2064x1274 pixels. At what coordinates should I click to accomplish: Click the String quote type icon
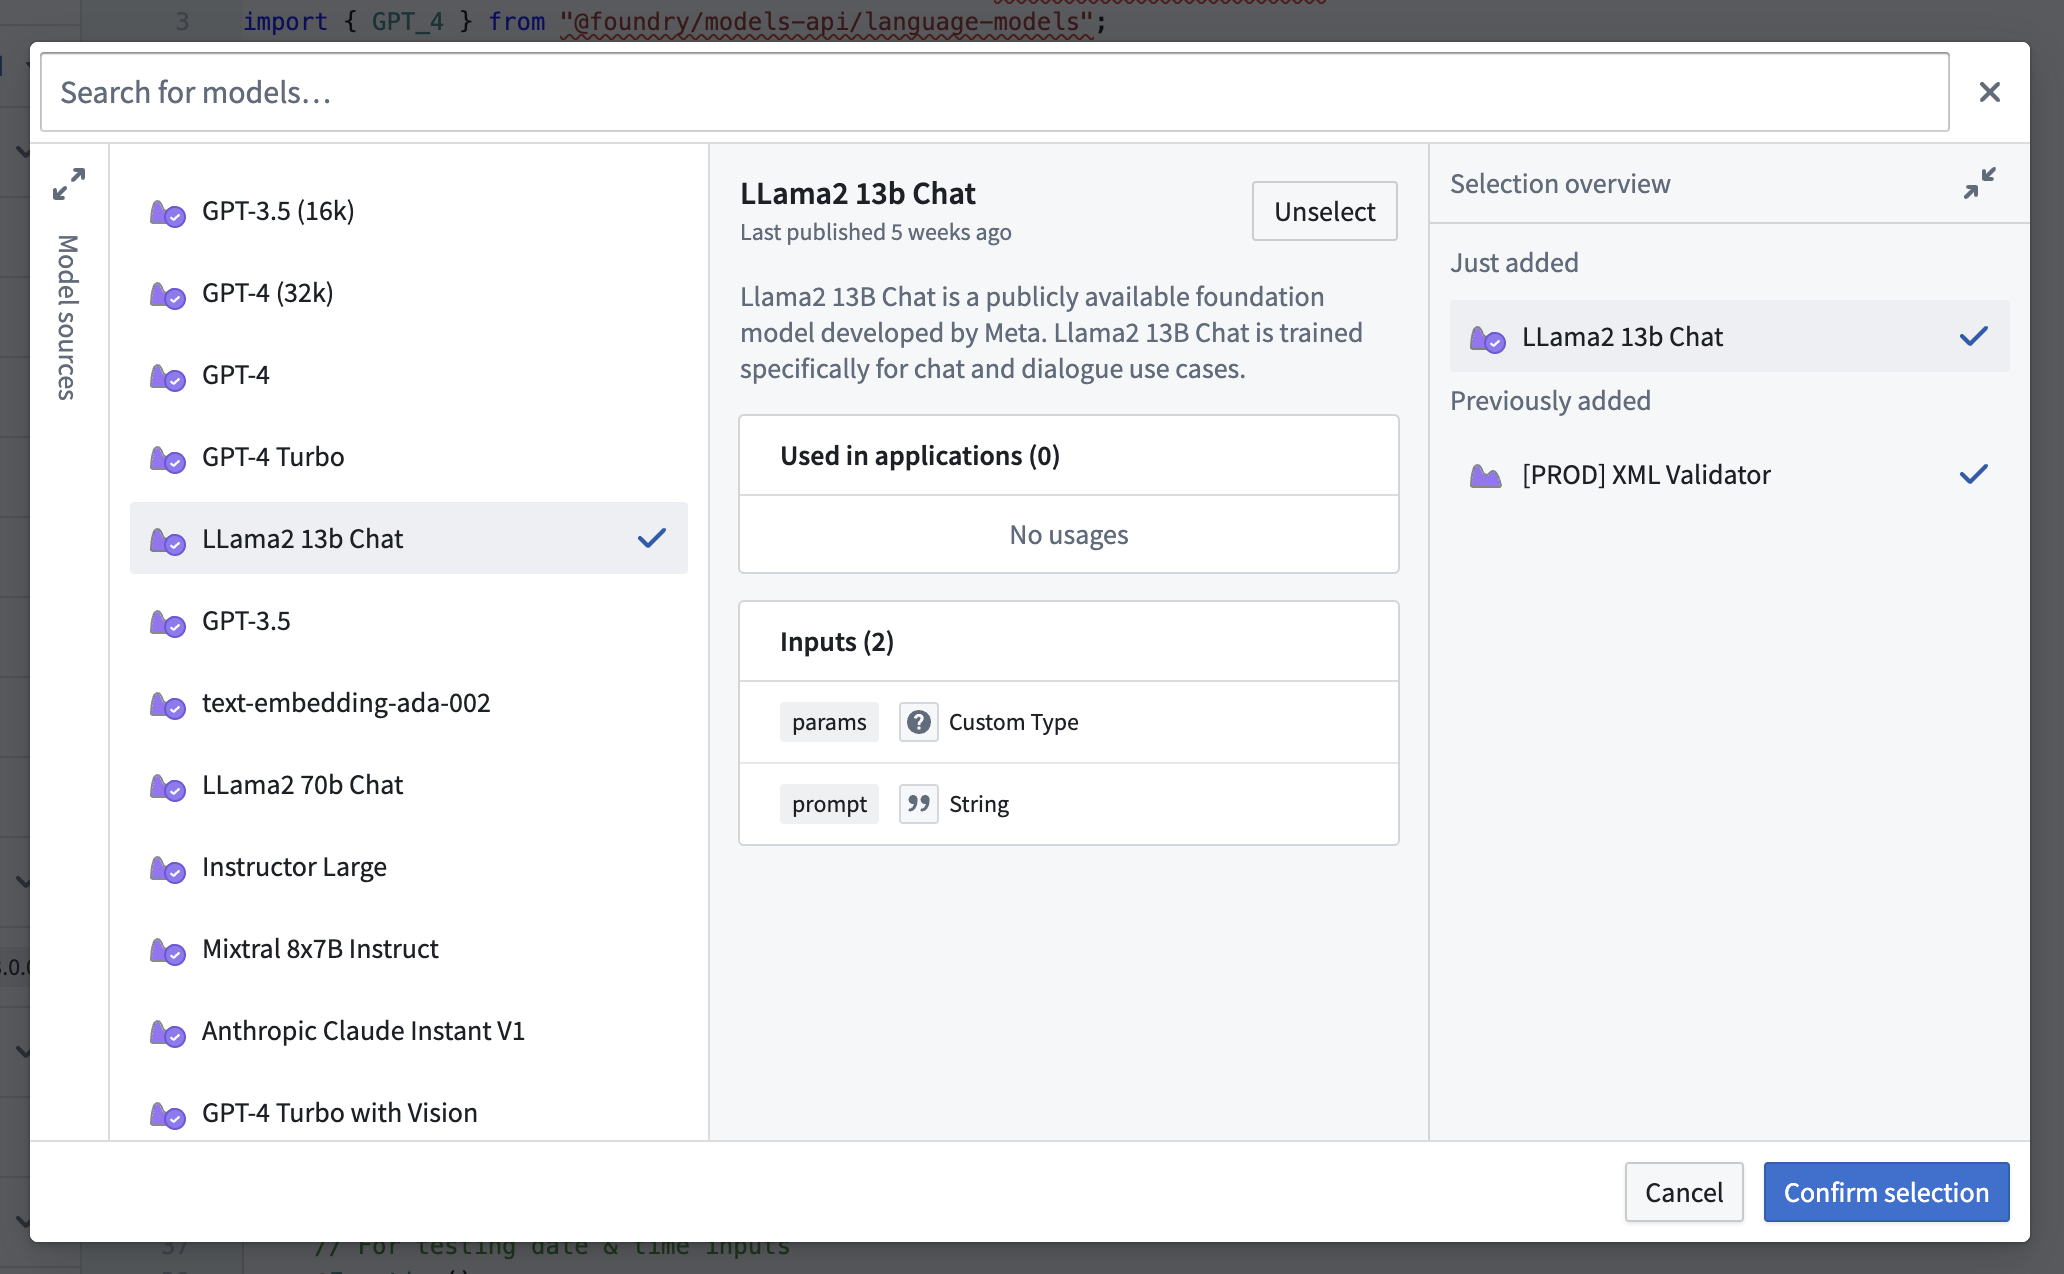point(918,804)
